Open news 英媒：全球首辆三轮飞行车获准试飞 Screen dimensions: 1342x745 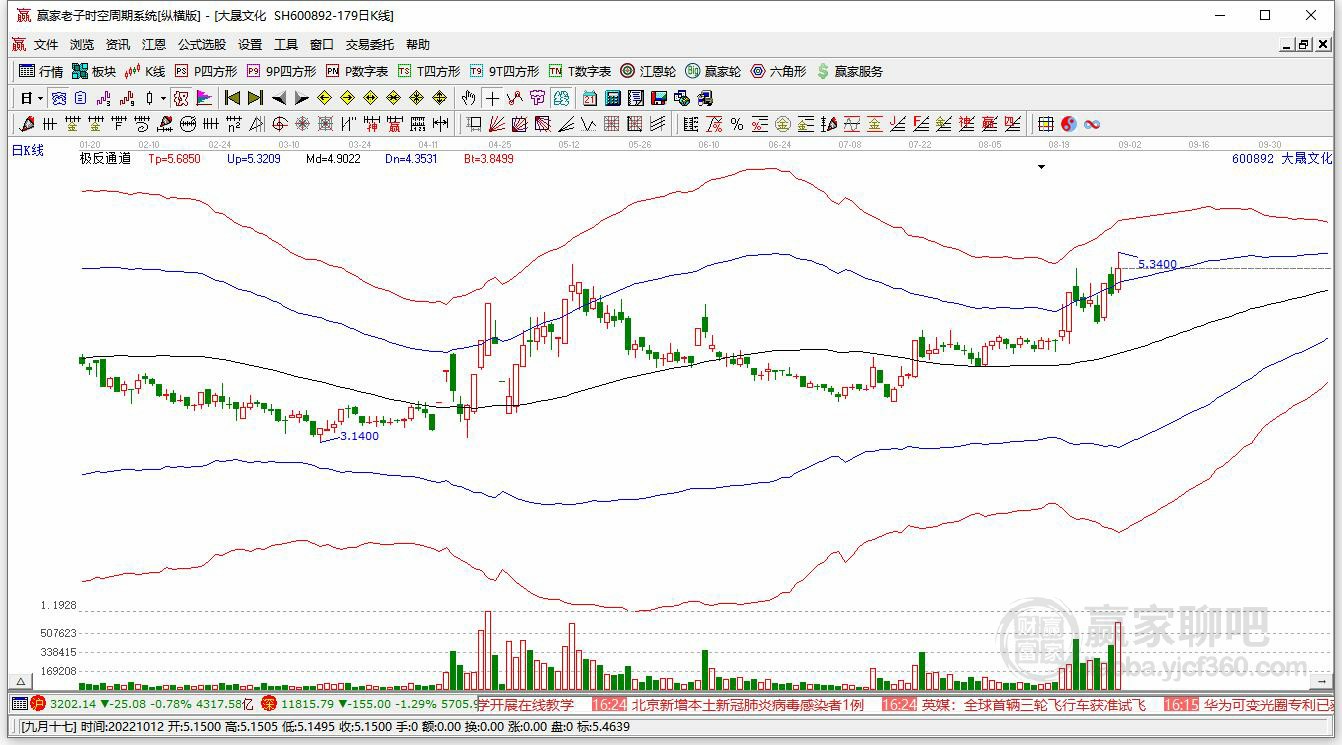click(x=1033, y=705)
